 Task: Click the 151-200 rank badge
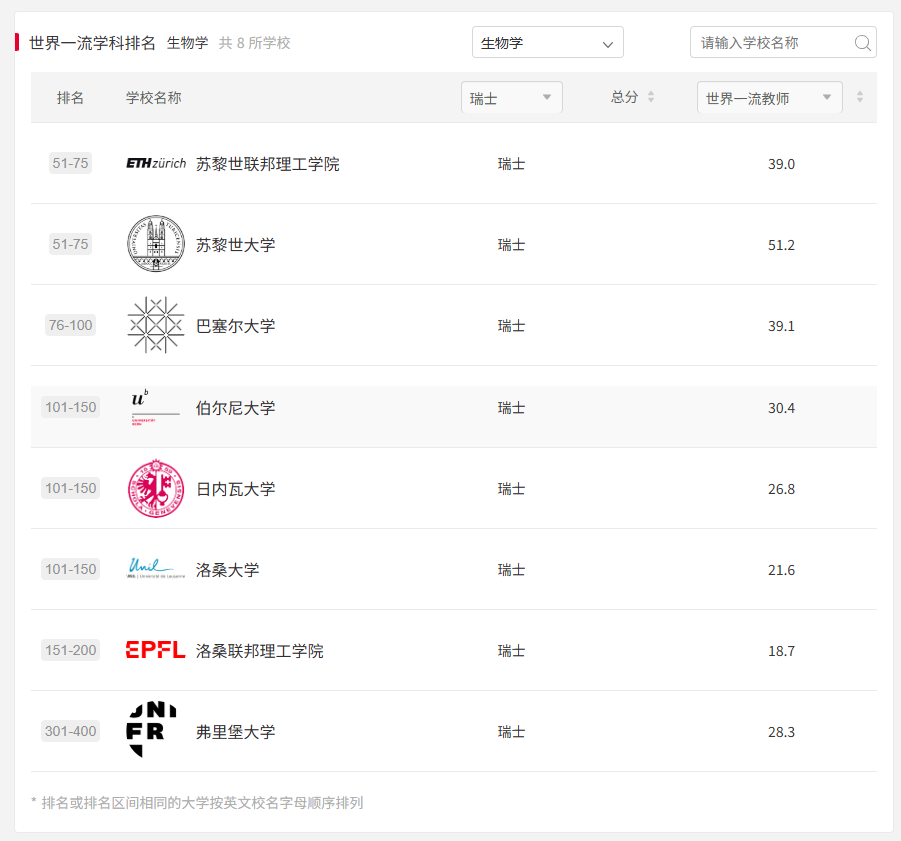(x=70, y=650)
